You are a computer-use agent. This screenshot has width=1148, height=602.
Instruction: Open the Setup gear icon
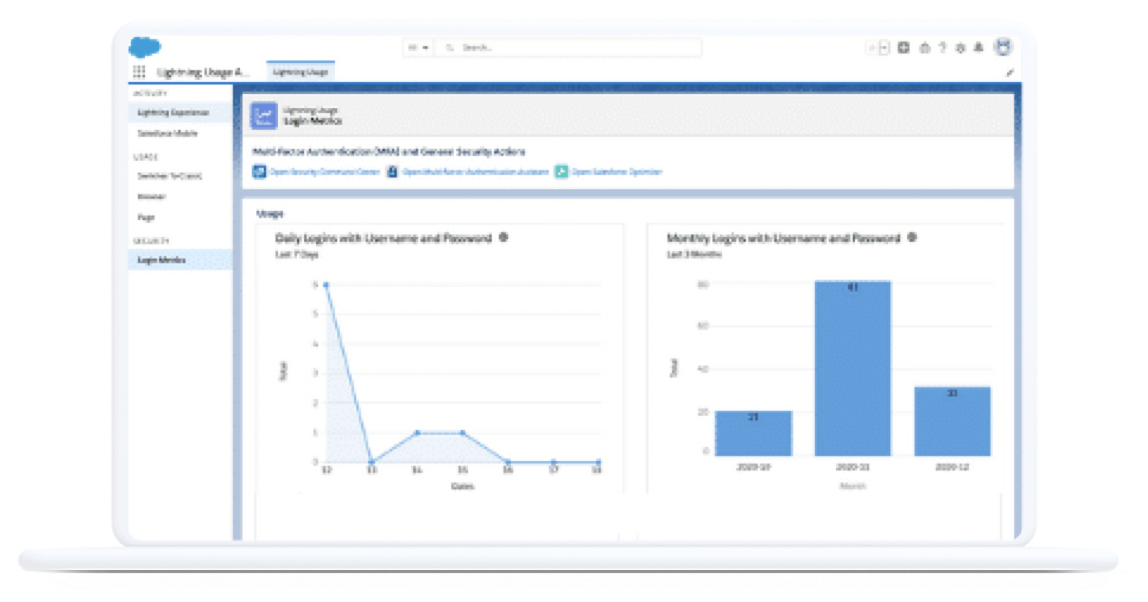pyautogui.click(x=960, y=48)
